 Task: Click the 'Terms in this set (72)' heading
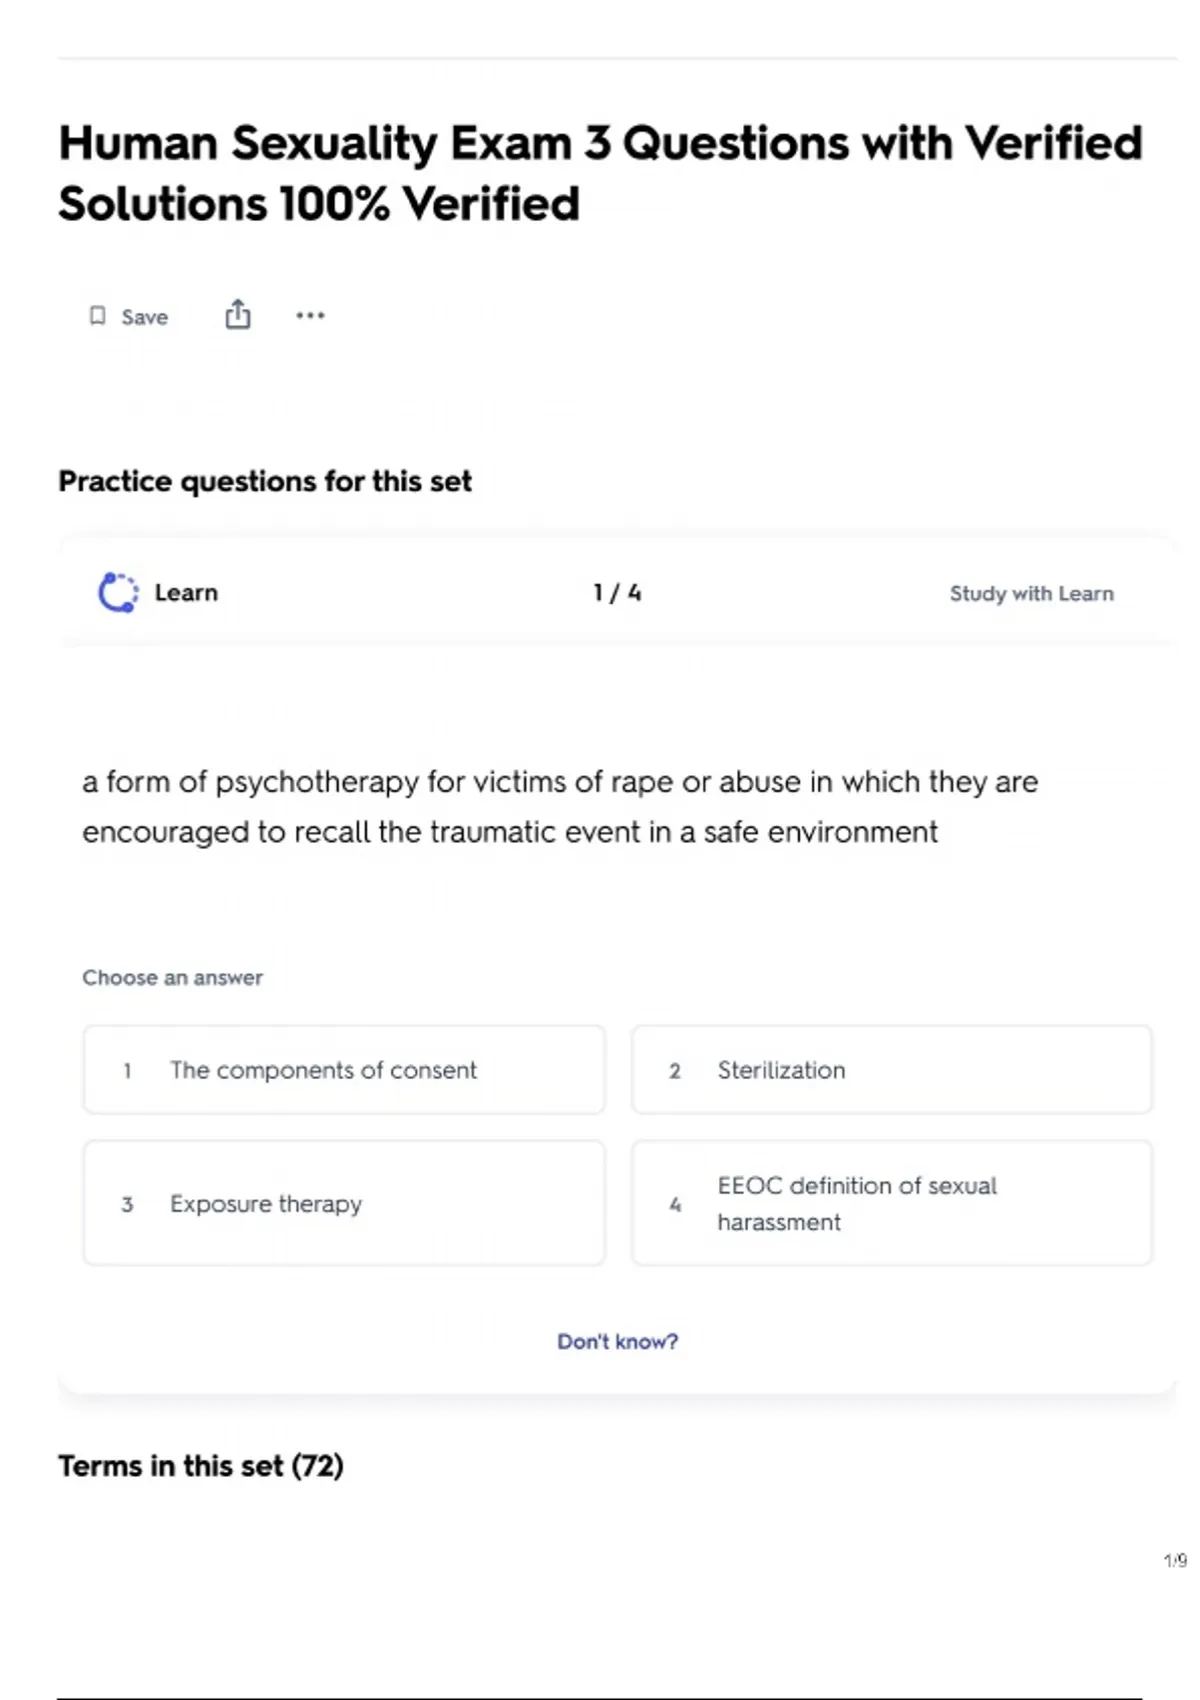tap(201, 1466)
